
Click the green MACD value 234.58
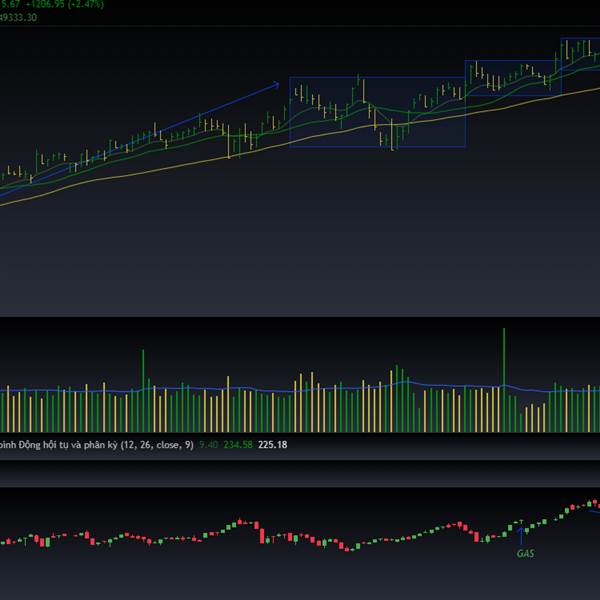238,445
